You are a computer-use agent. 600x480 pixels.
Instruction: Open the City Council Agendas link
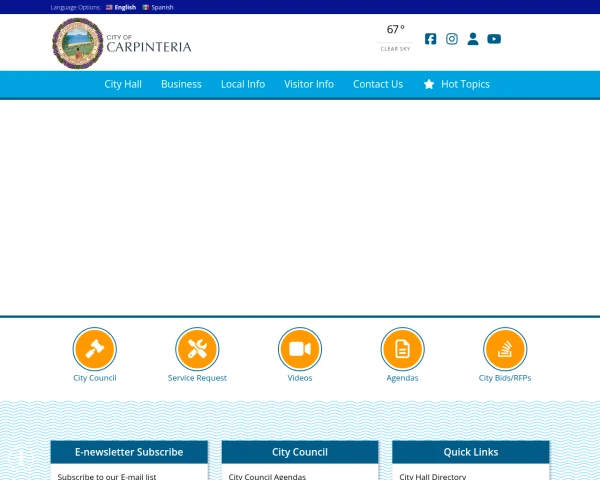click(267, 477)
